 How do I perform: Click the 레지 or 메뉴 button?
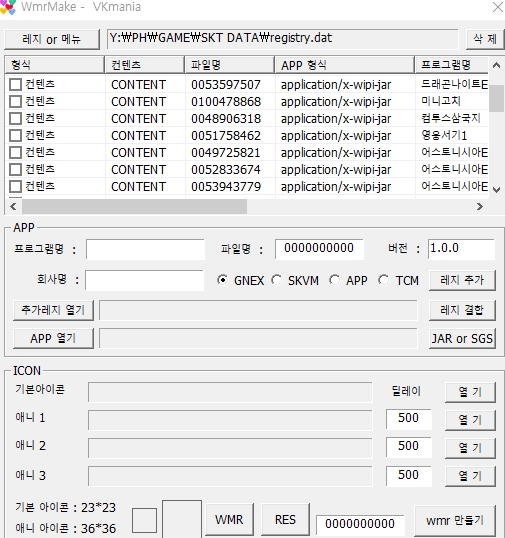[52, 39]
